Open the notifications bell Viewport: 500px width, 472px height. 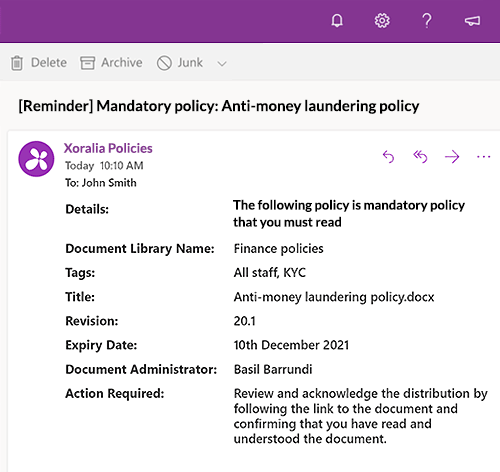coord(337,21)
